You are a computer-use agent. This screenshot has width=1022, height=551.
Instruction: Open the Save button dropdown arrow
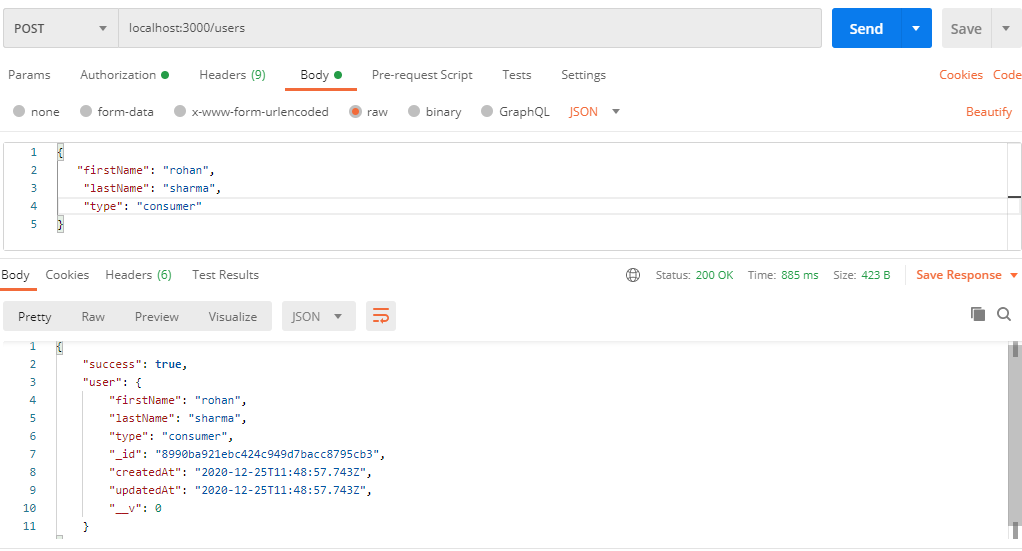(x=1006, y=29)
